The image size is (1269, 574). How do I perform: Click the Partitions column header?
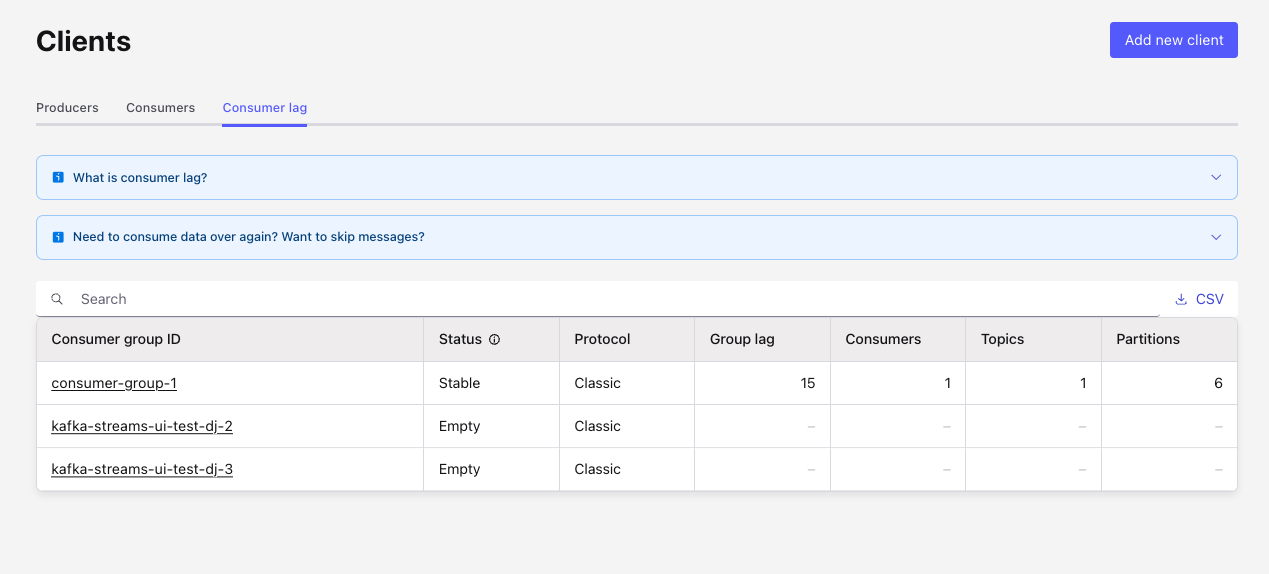(1148, 339)
